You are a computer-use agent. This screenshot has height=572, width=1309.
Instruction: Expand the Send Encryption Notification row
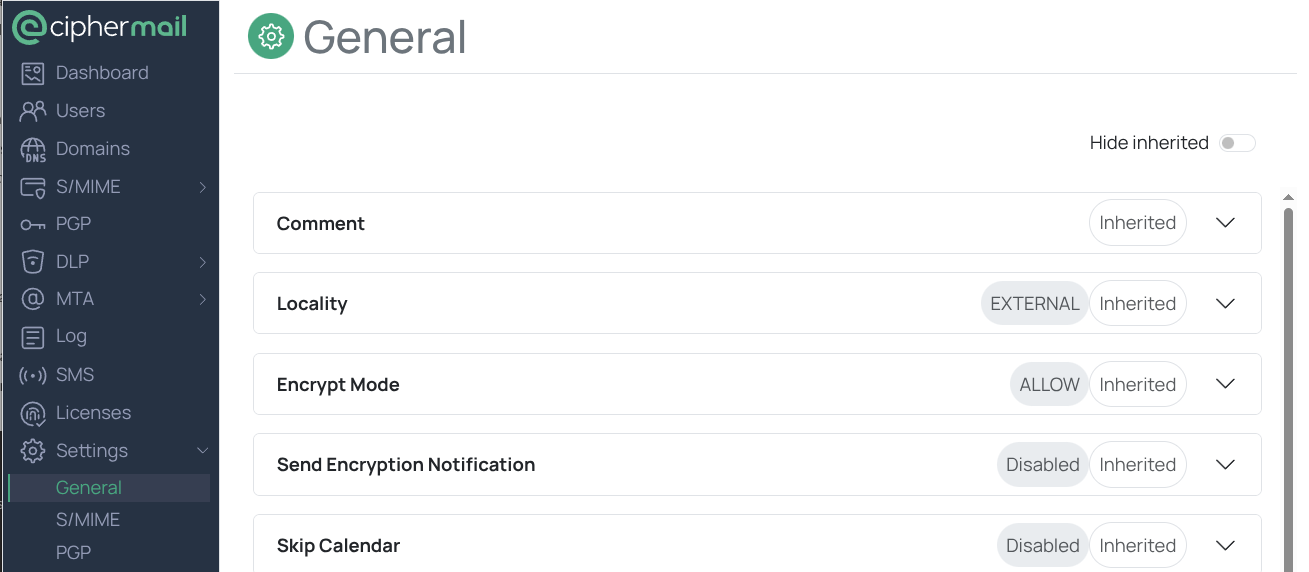point(1225,465)
